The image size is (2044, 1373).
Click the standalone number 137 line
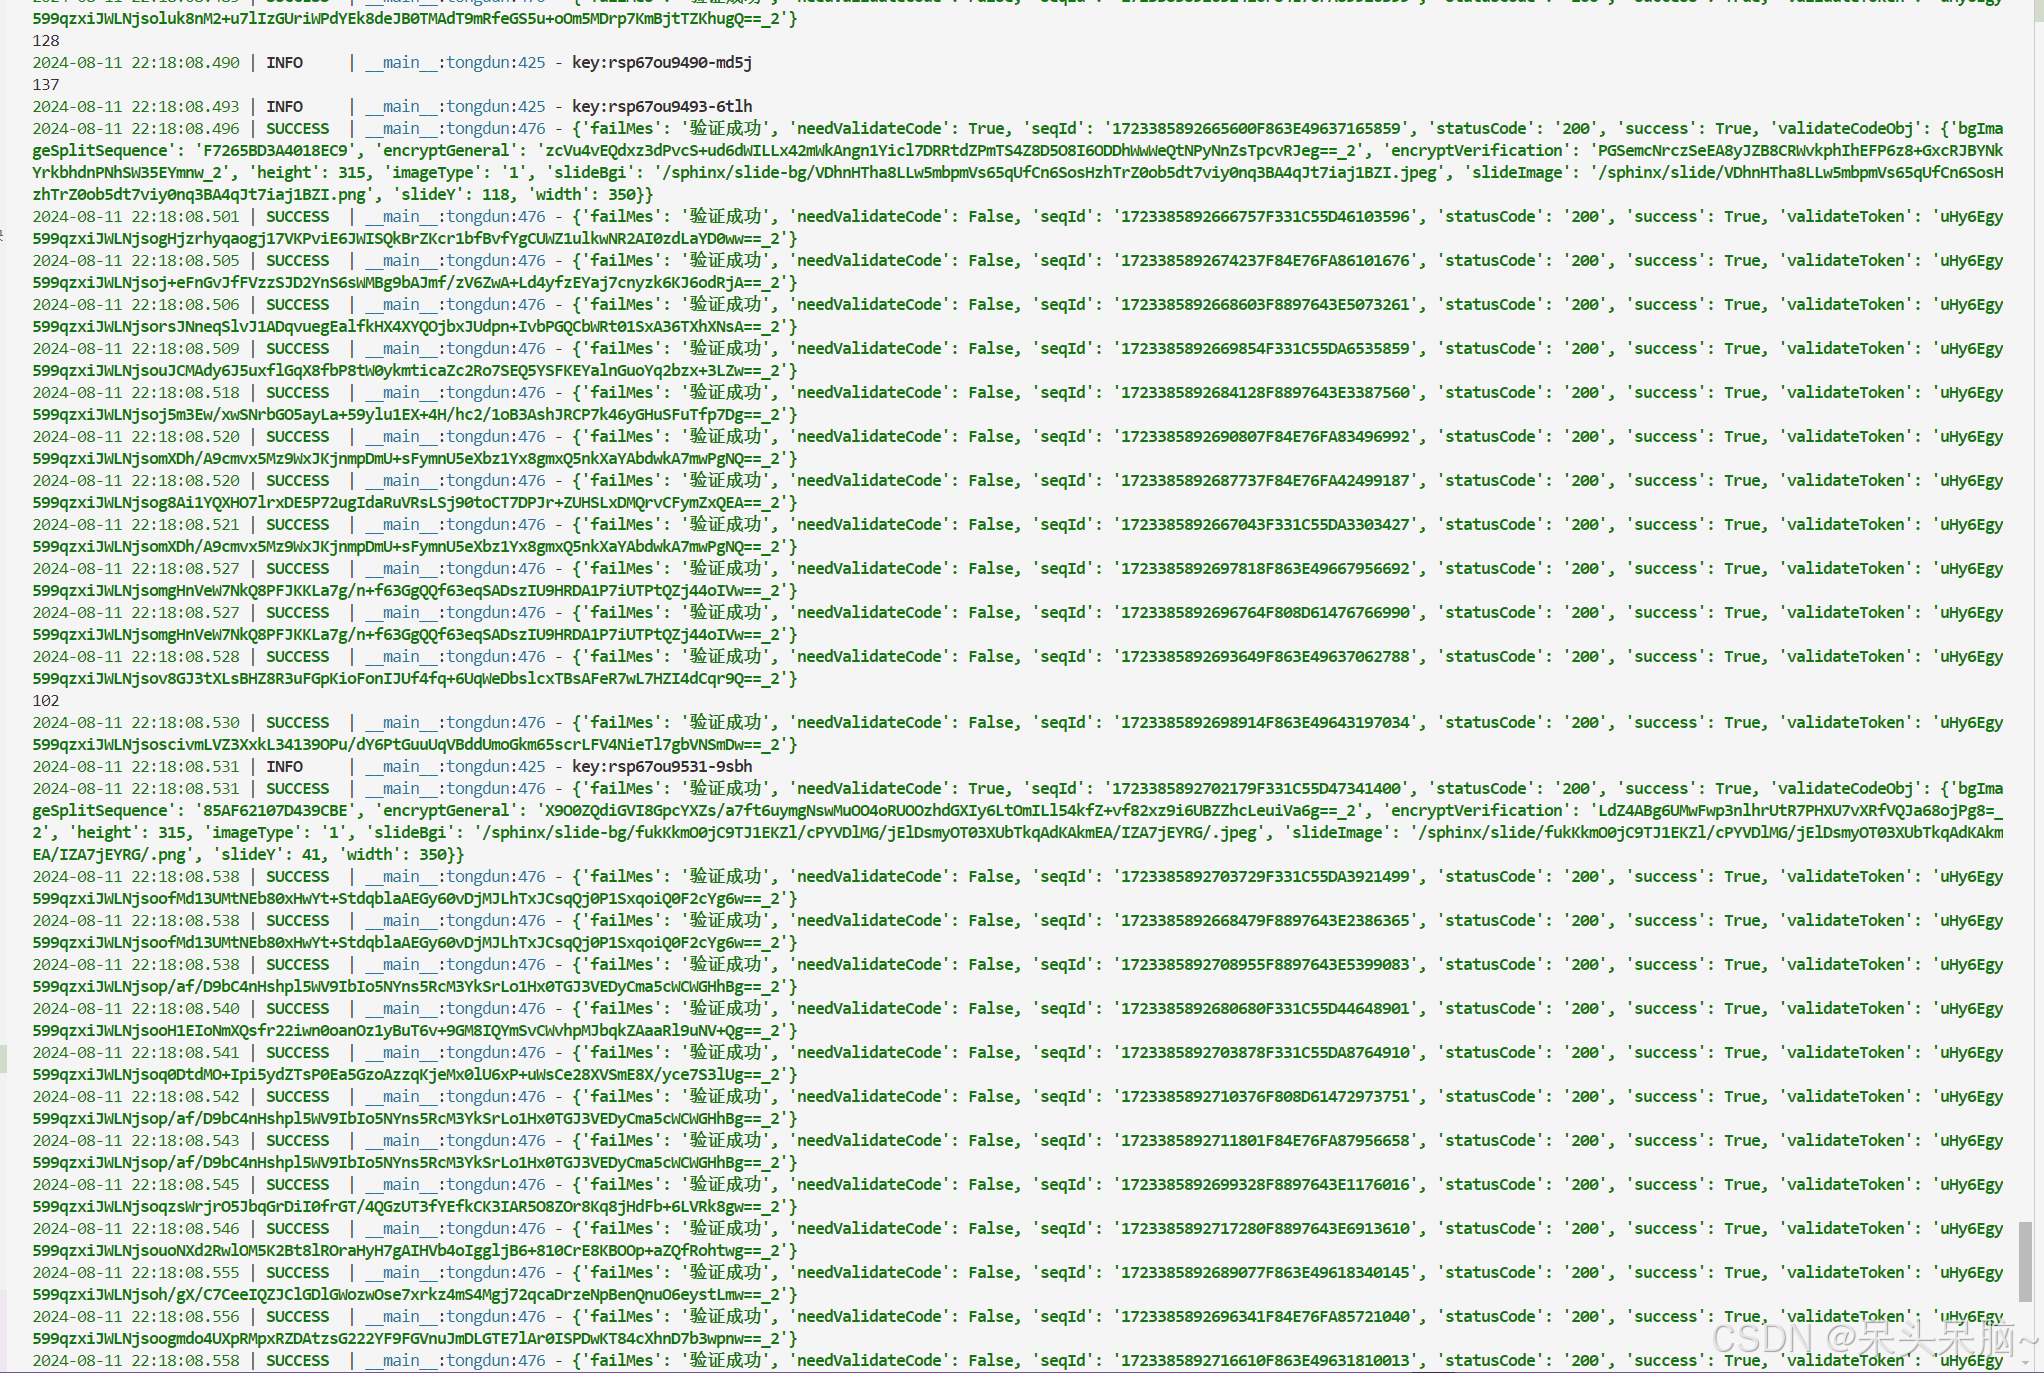tap(46, 85)
